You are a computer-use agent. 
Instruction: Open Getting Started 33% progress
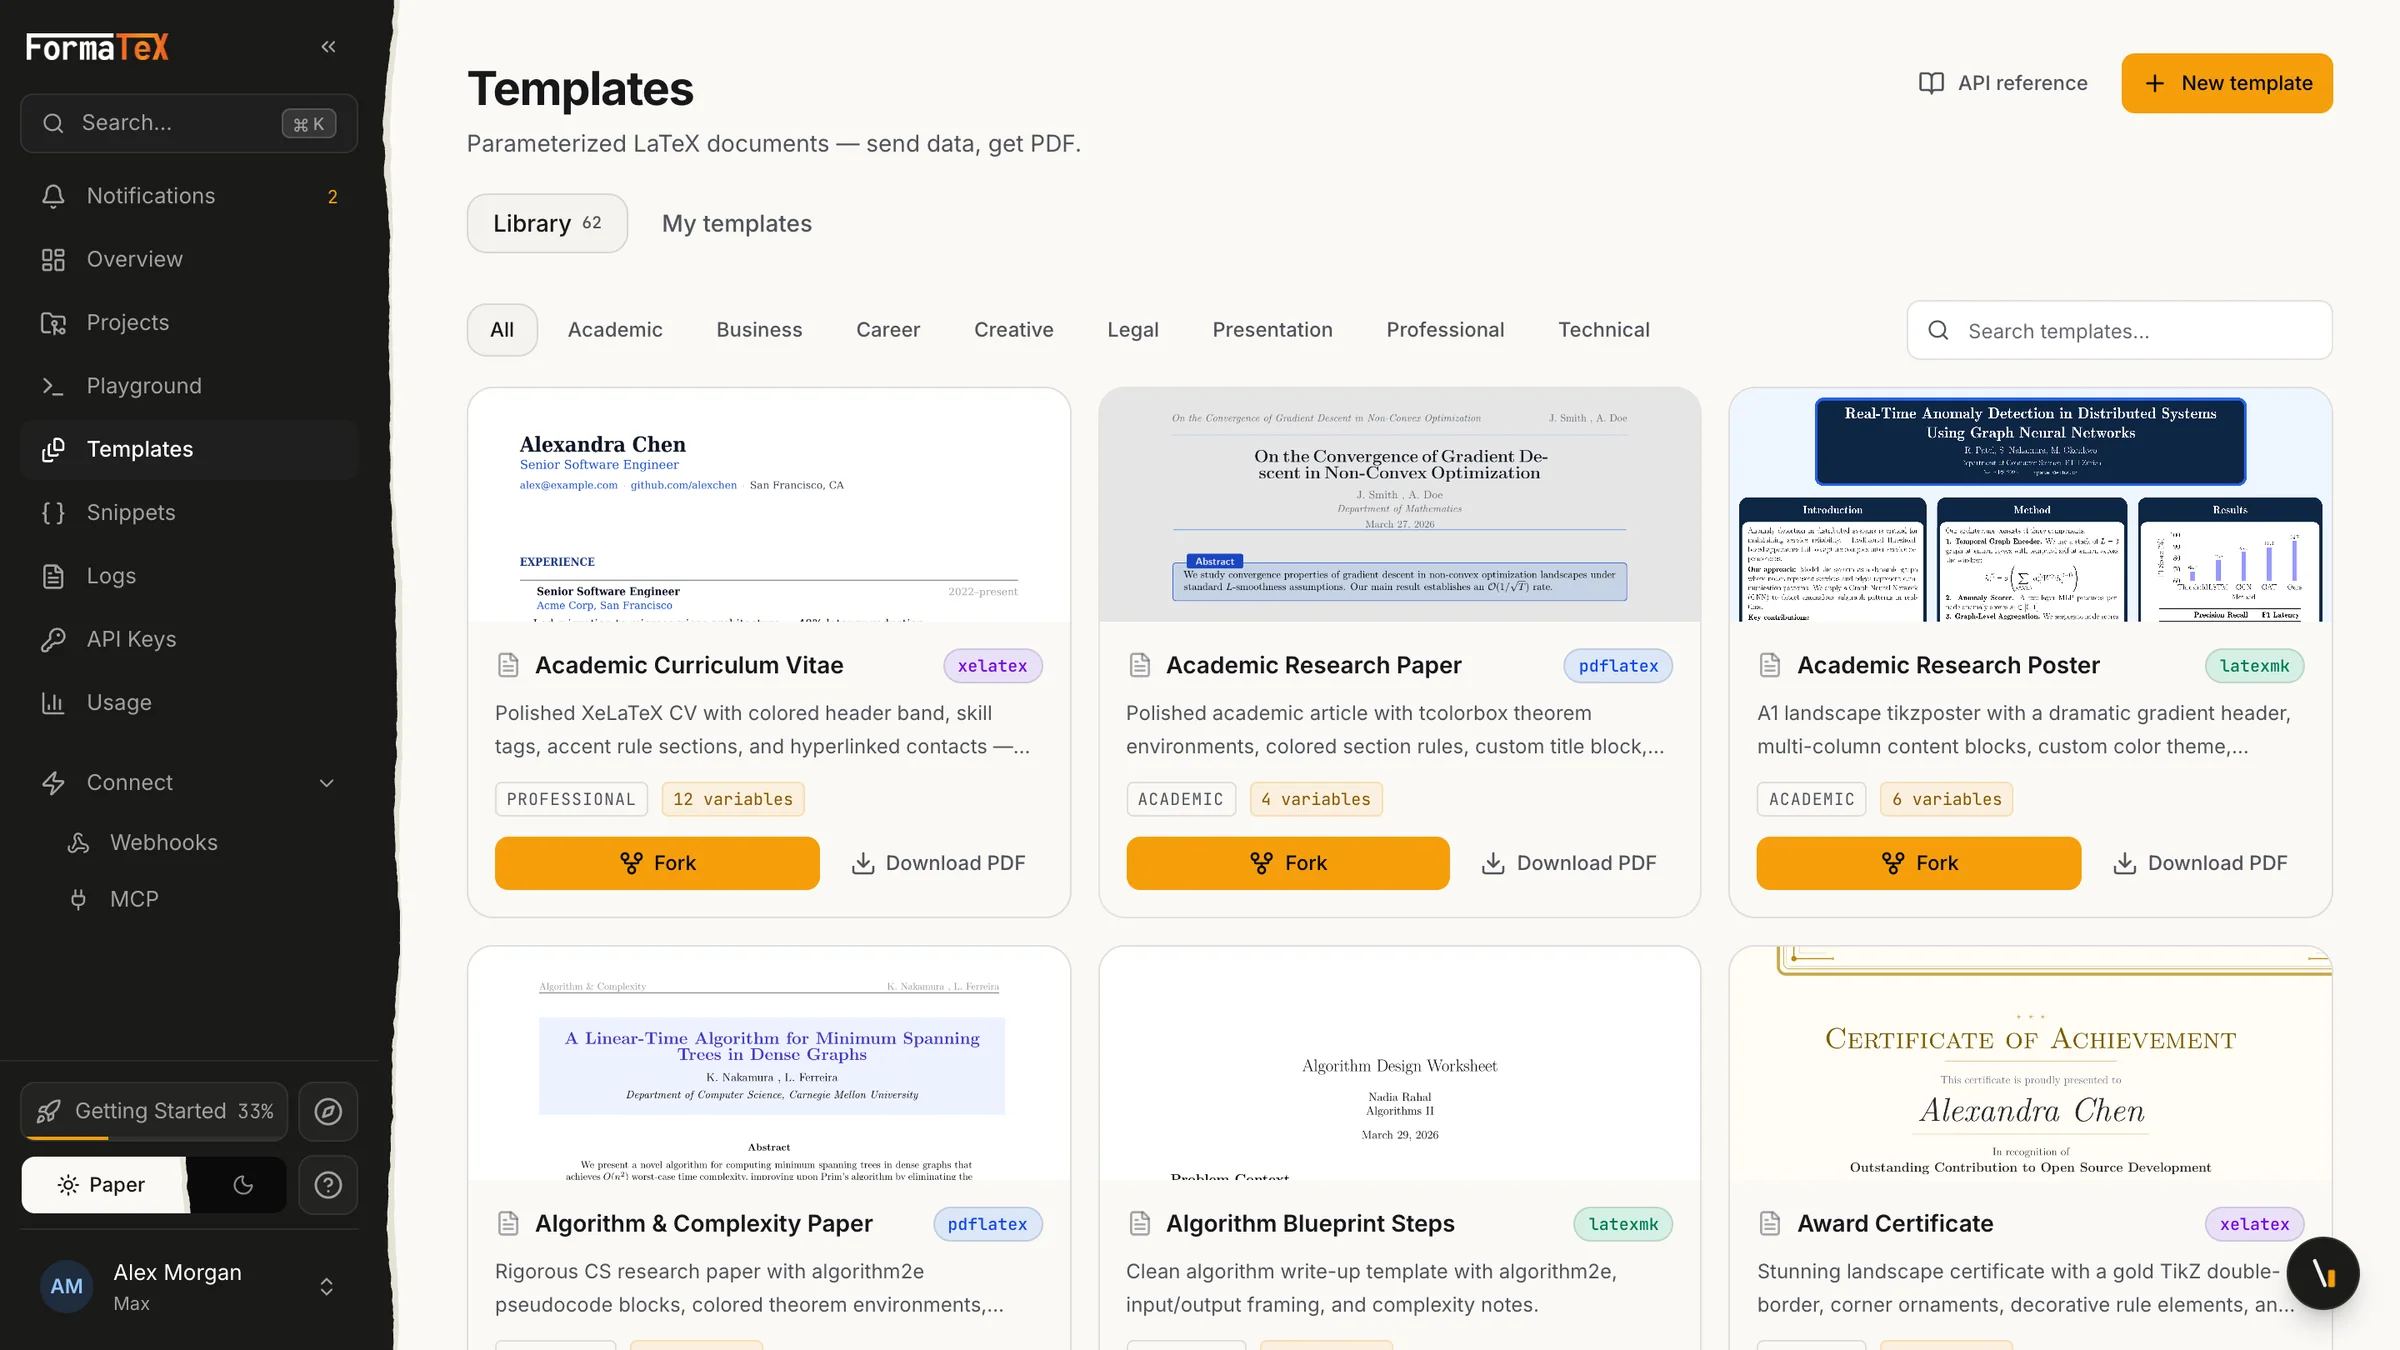pyautogui.click(x=154, y=1111)
